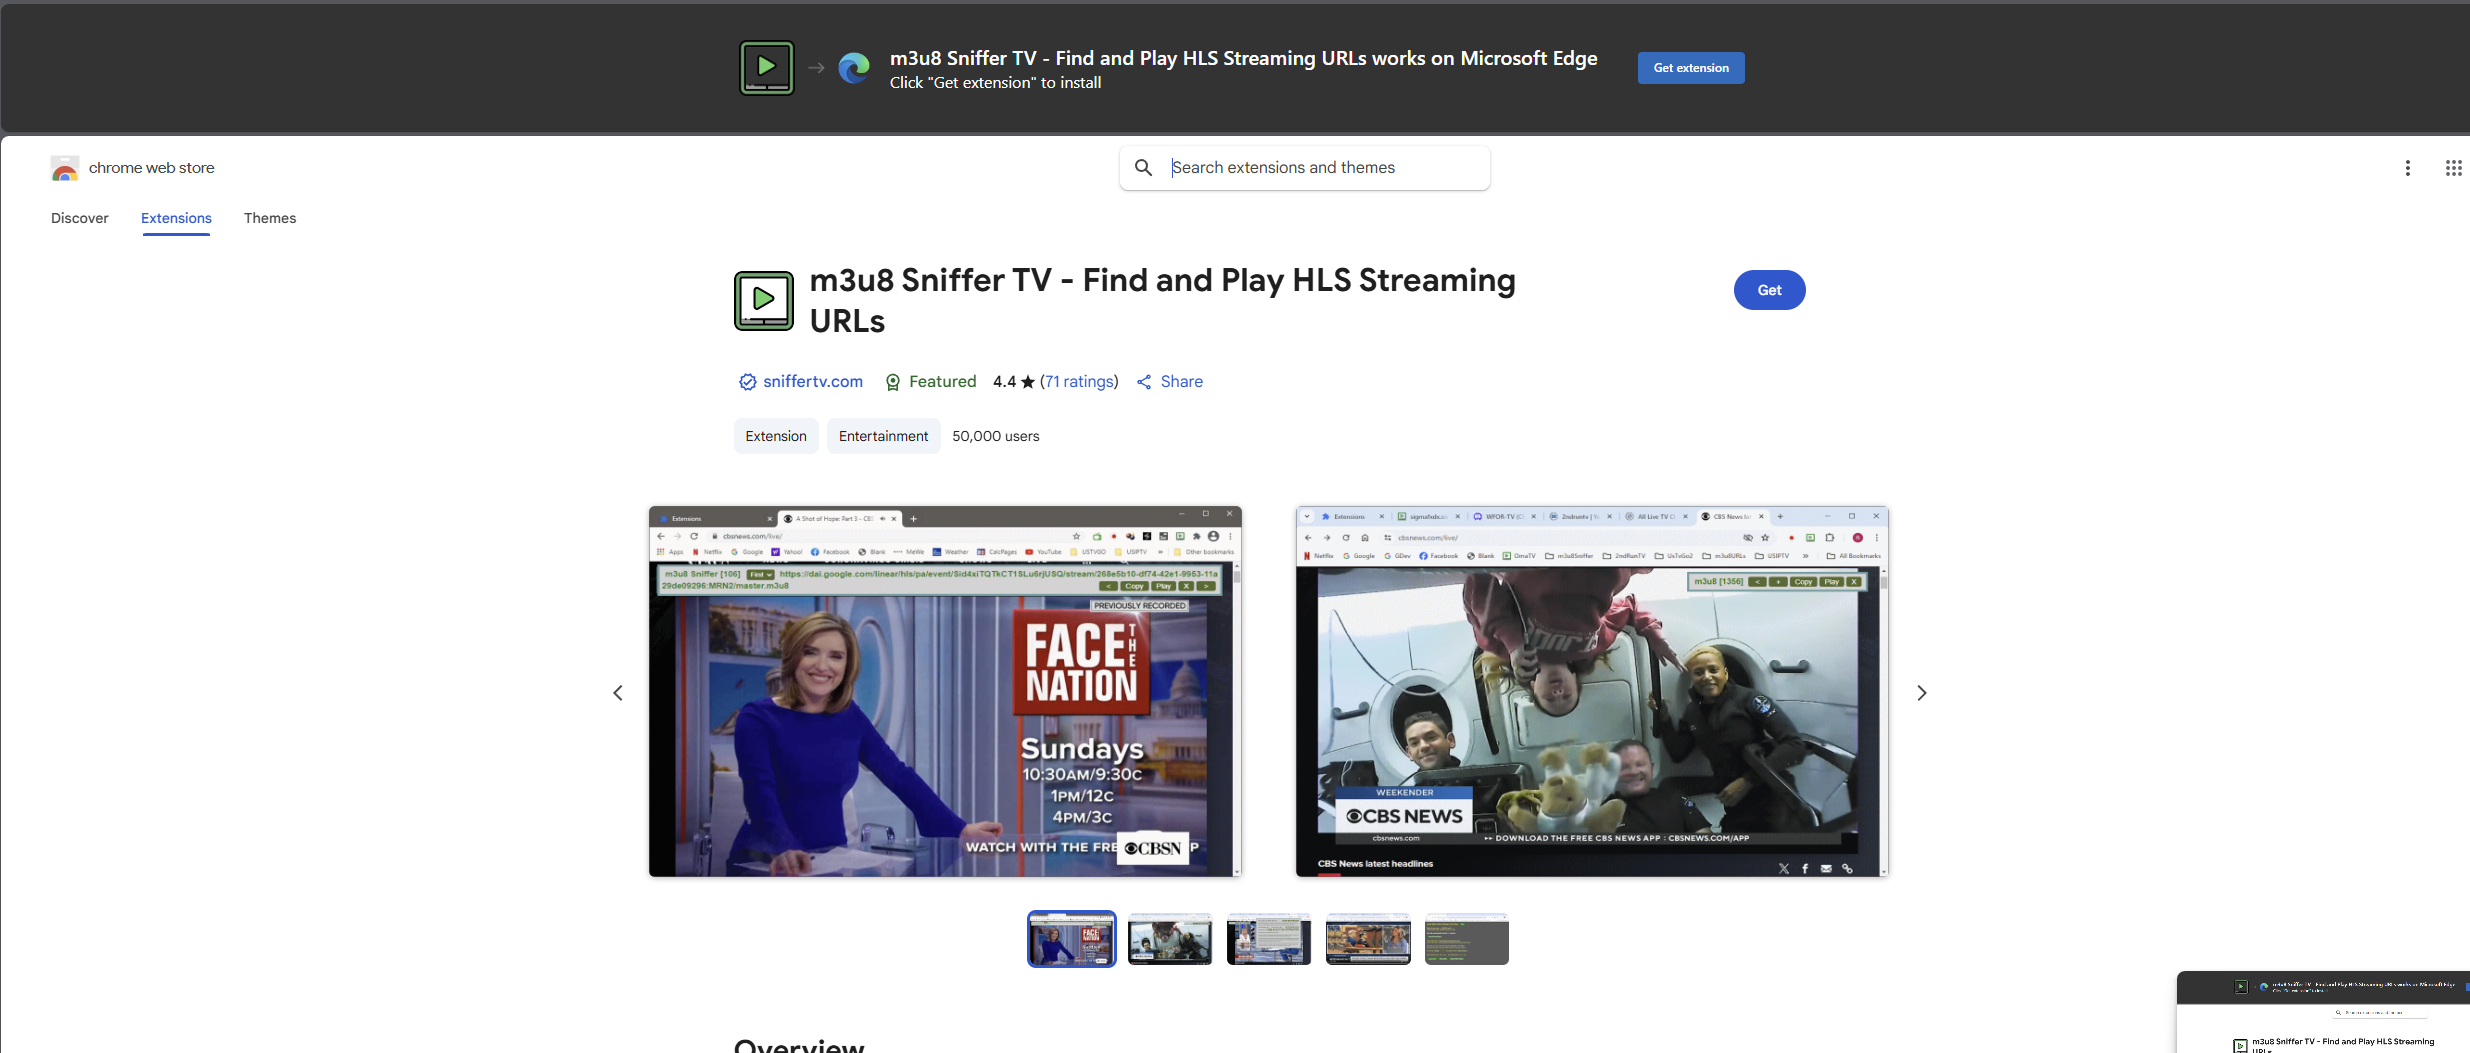This screenshot has width=2470, height=1053.
Task: Open the sniffertv.com publisher link
Action: click(x=812, y=382)
